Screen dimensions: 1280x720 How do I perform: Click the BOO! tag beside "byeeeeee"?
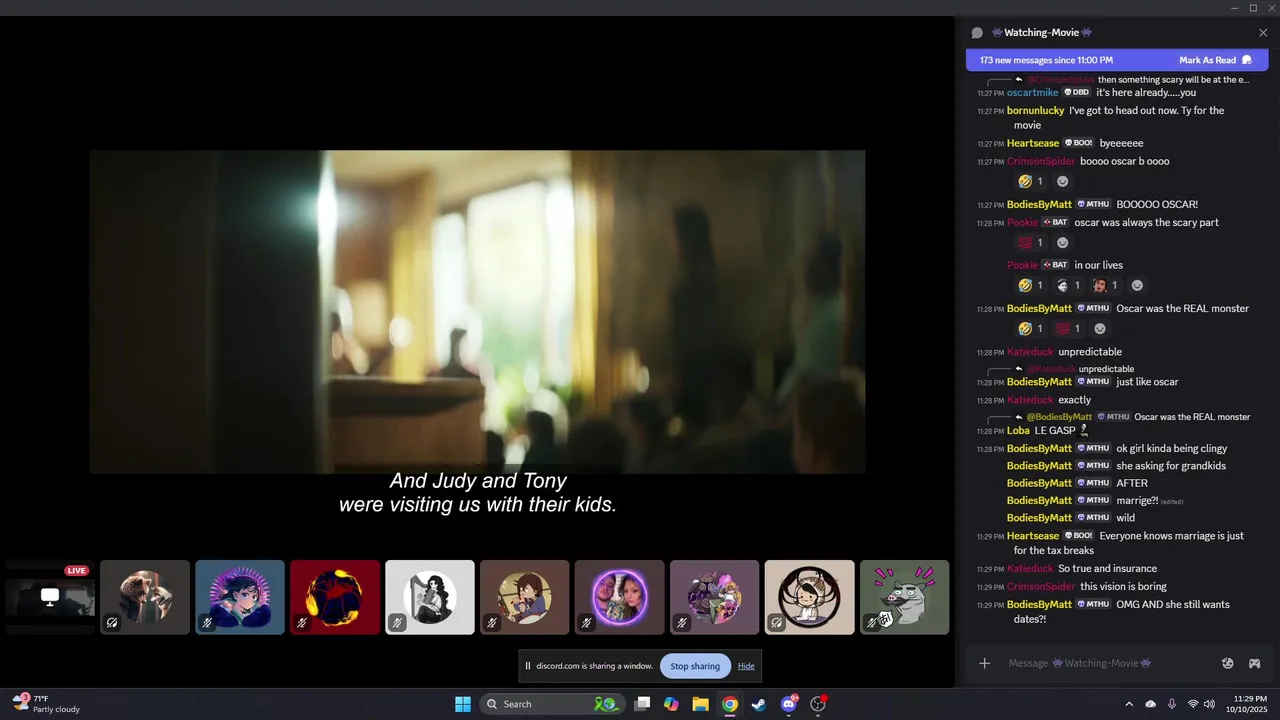click(1079, 143)
